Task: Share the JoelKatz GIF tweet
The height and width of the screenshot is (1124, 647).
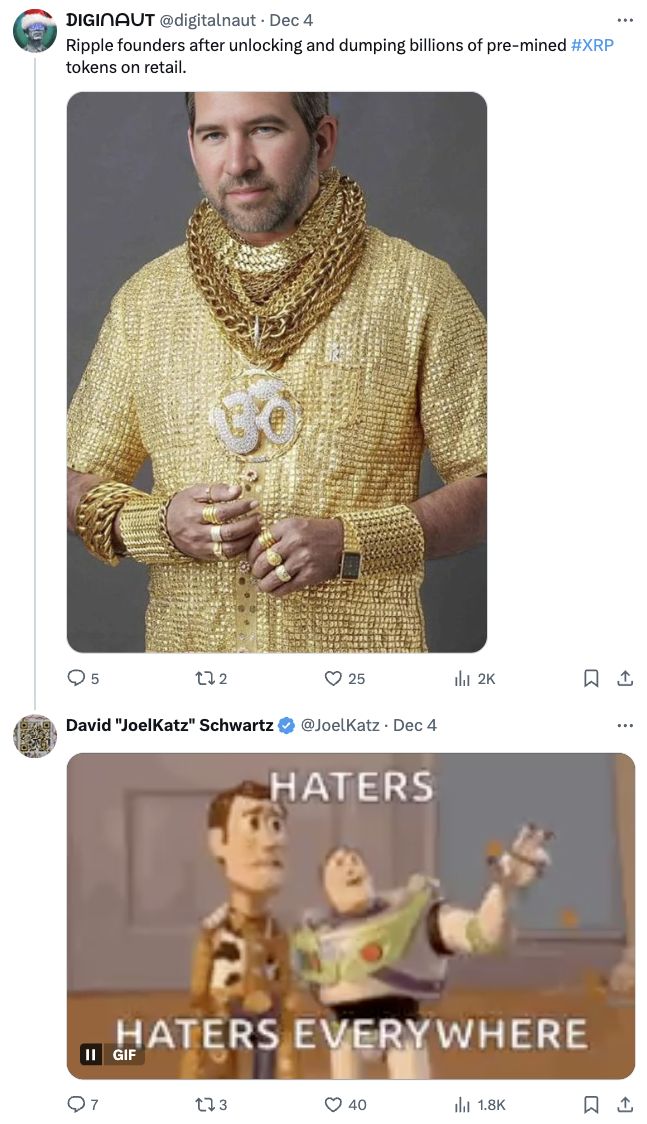Action: 625,1104
